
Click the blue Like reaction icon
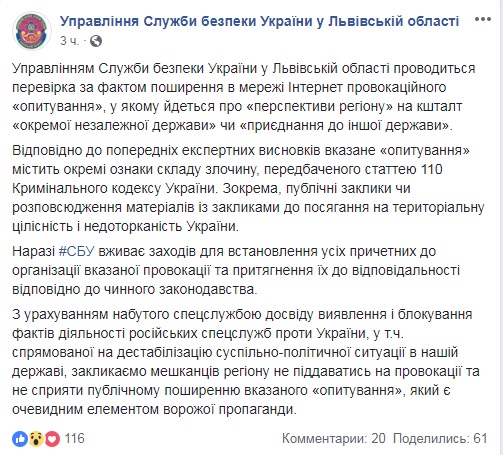point(20,439)
